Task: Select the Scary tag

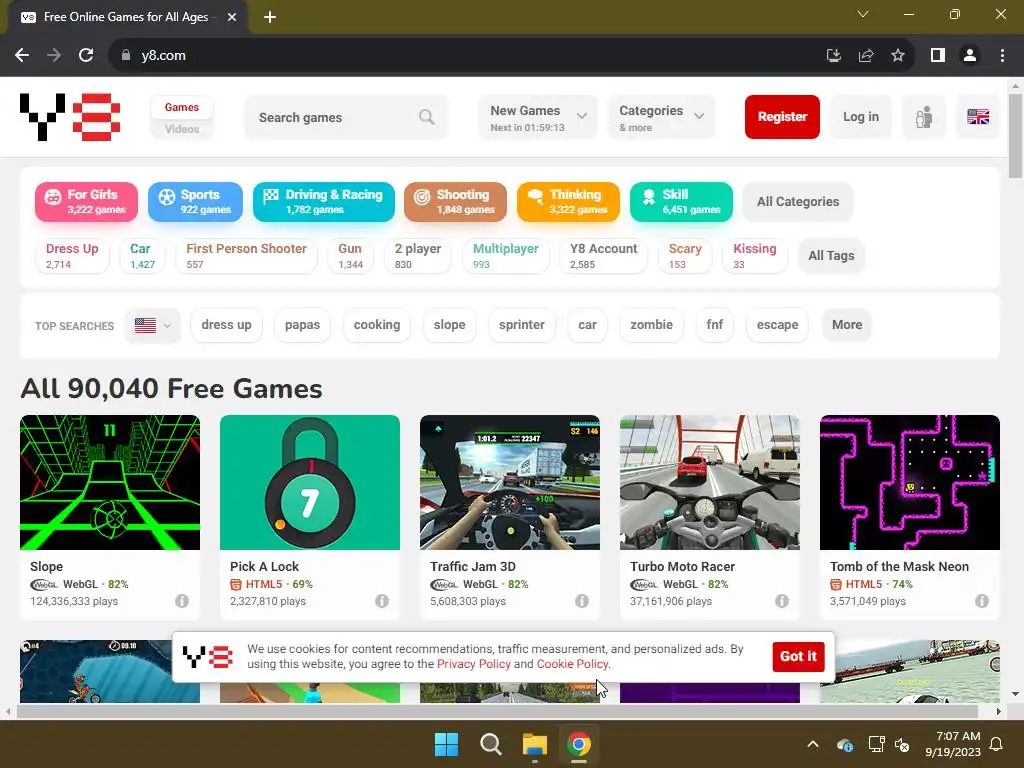Action: [684, 255]
